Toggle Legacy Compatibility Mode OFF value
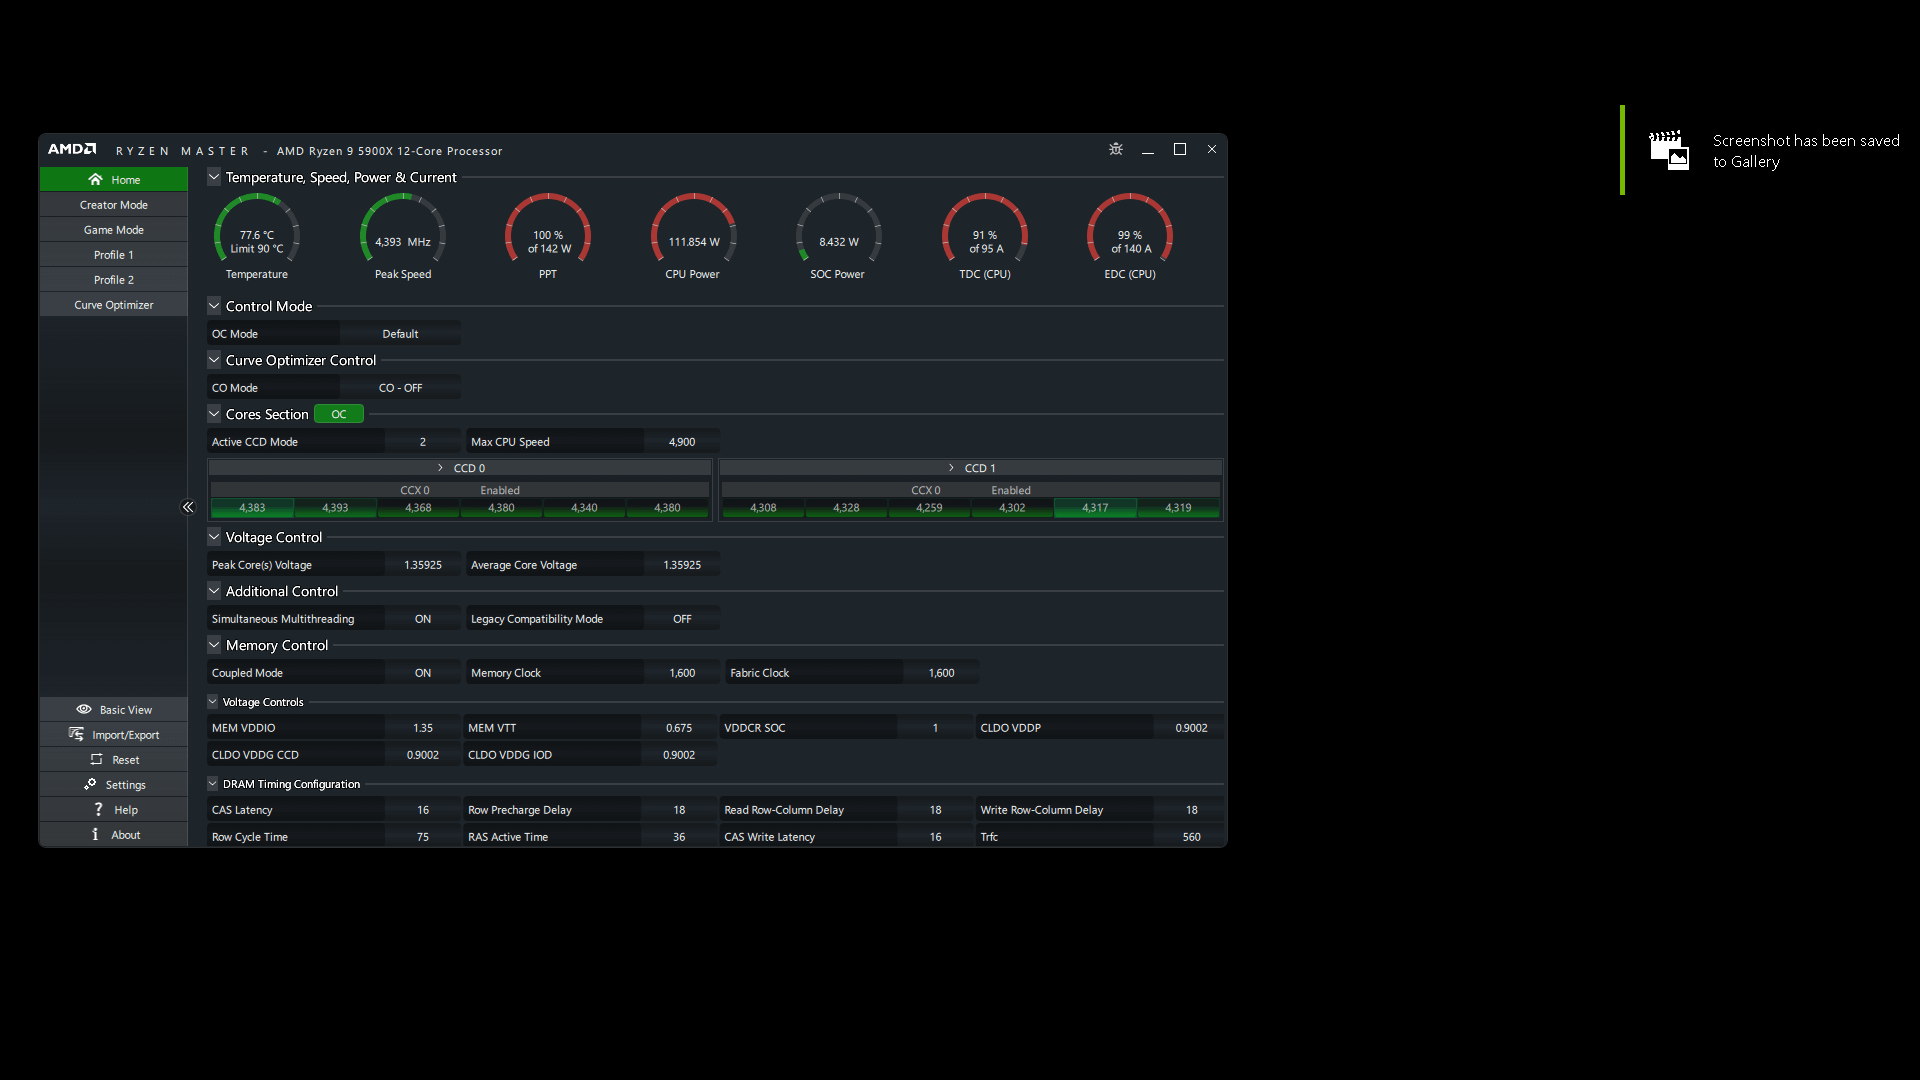Viewport: 1920px width, 1080px height. [682, 619]
